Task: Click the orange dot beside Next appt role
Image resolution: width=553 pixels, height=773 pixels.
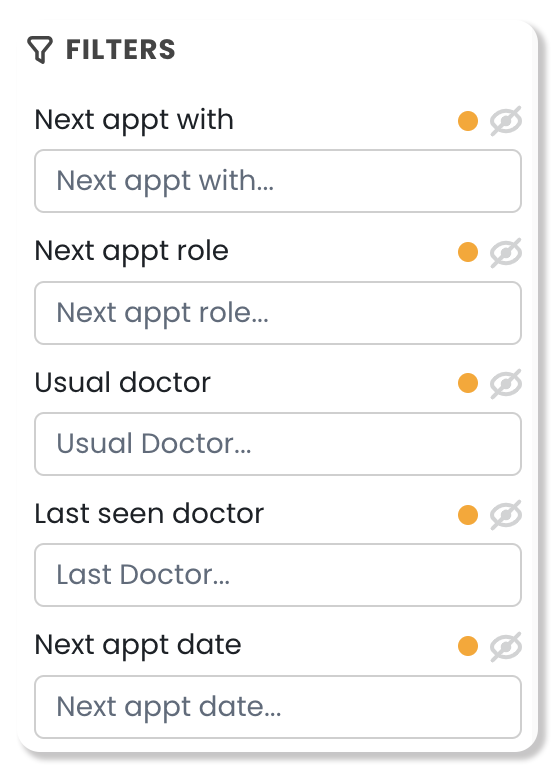Action: [468, 252]
